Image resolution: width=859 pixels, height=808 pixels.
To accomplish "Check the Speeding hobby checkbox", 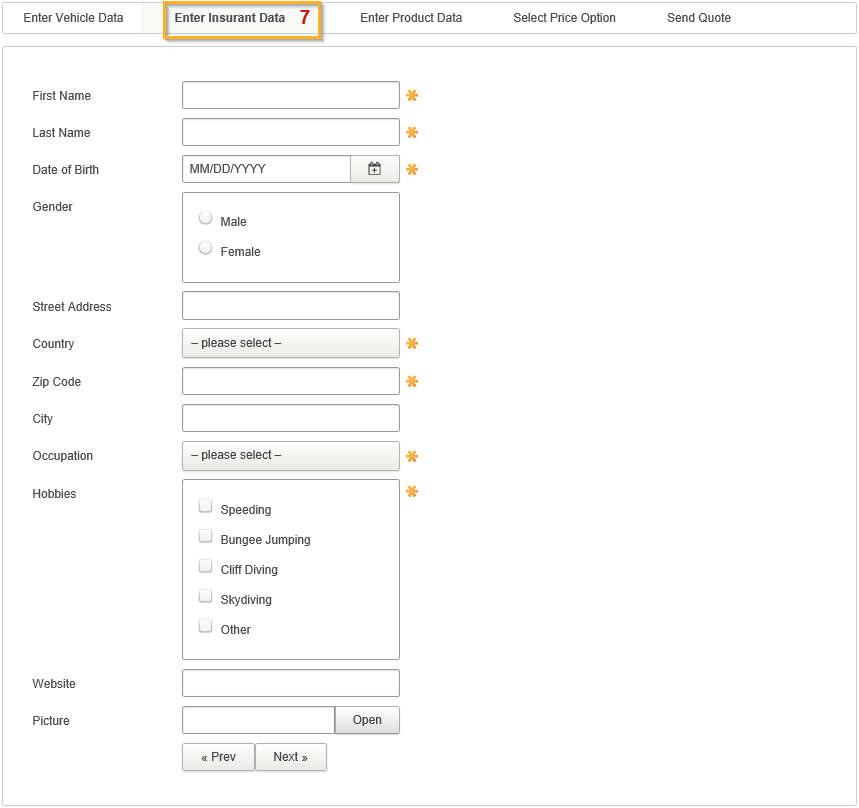I will tap(206, 506).
